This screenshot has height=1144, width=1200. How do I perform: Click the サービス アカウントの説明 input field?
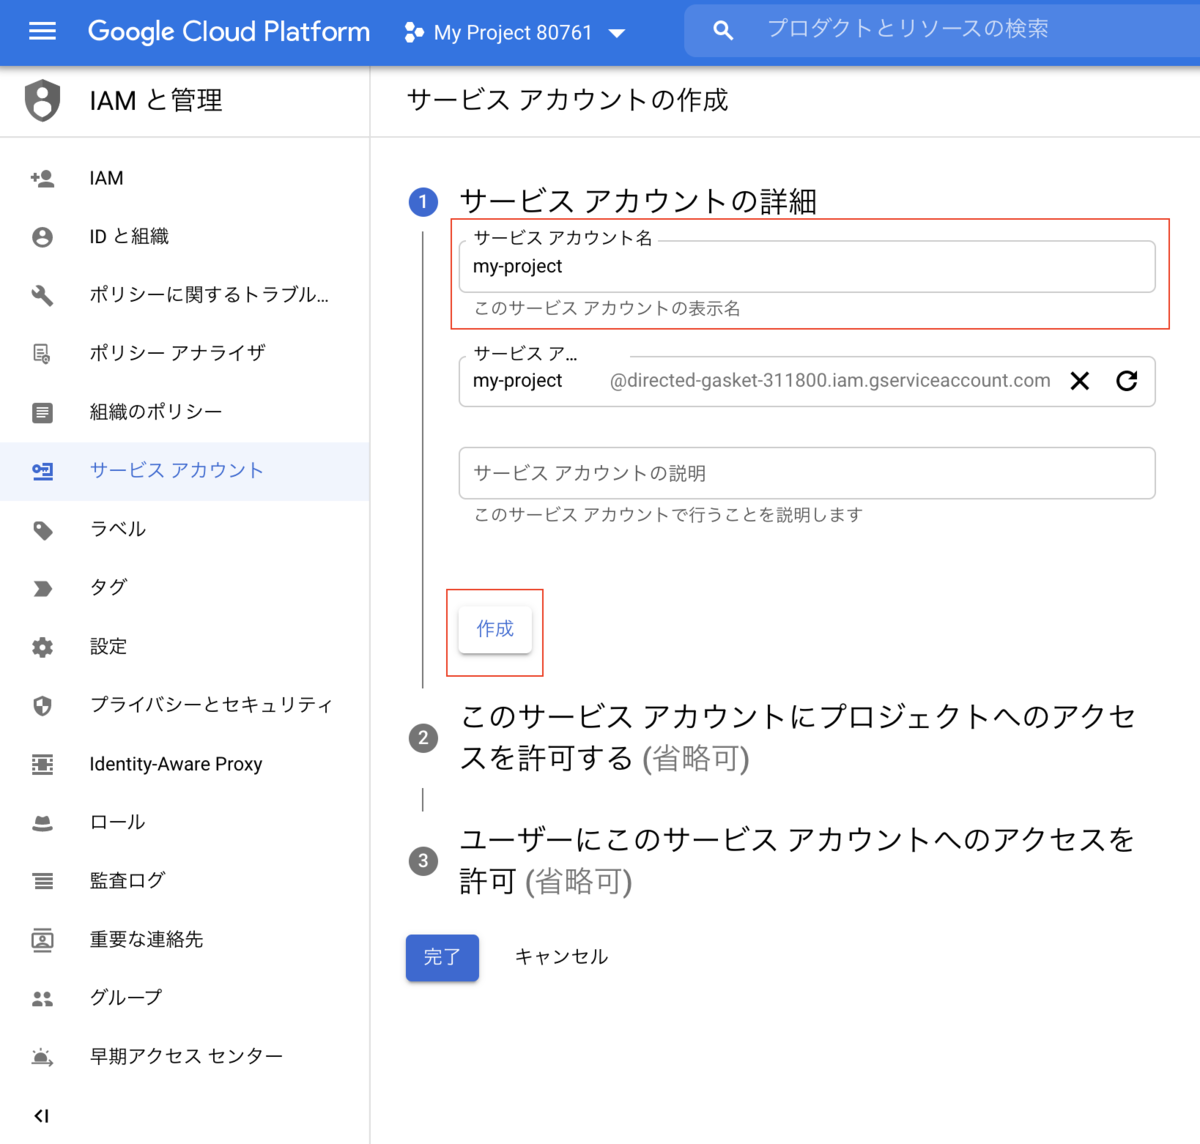point(806,473)
